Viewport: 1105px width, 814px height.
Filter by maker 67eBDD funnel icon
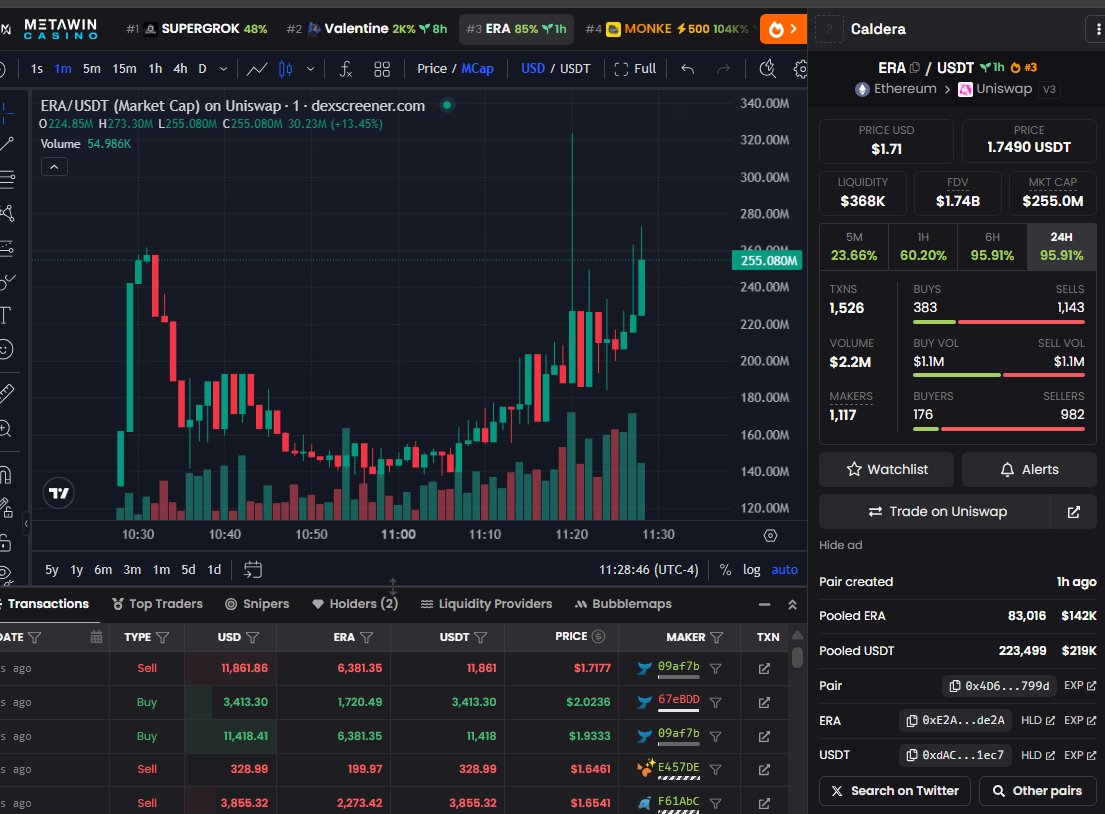click(x=715, y=702)
